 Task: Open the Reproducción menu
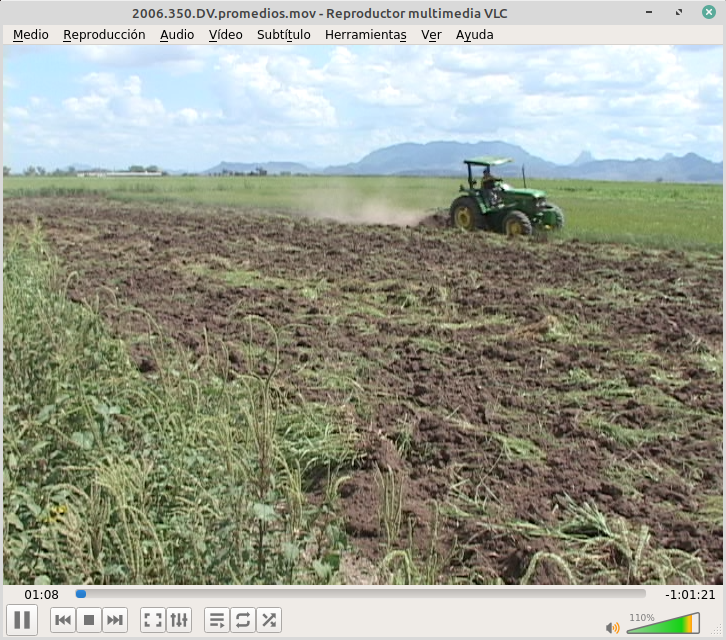tap(104, 35)
